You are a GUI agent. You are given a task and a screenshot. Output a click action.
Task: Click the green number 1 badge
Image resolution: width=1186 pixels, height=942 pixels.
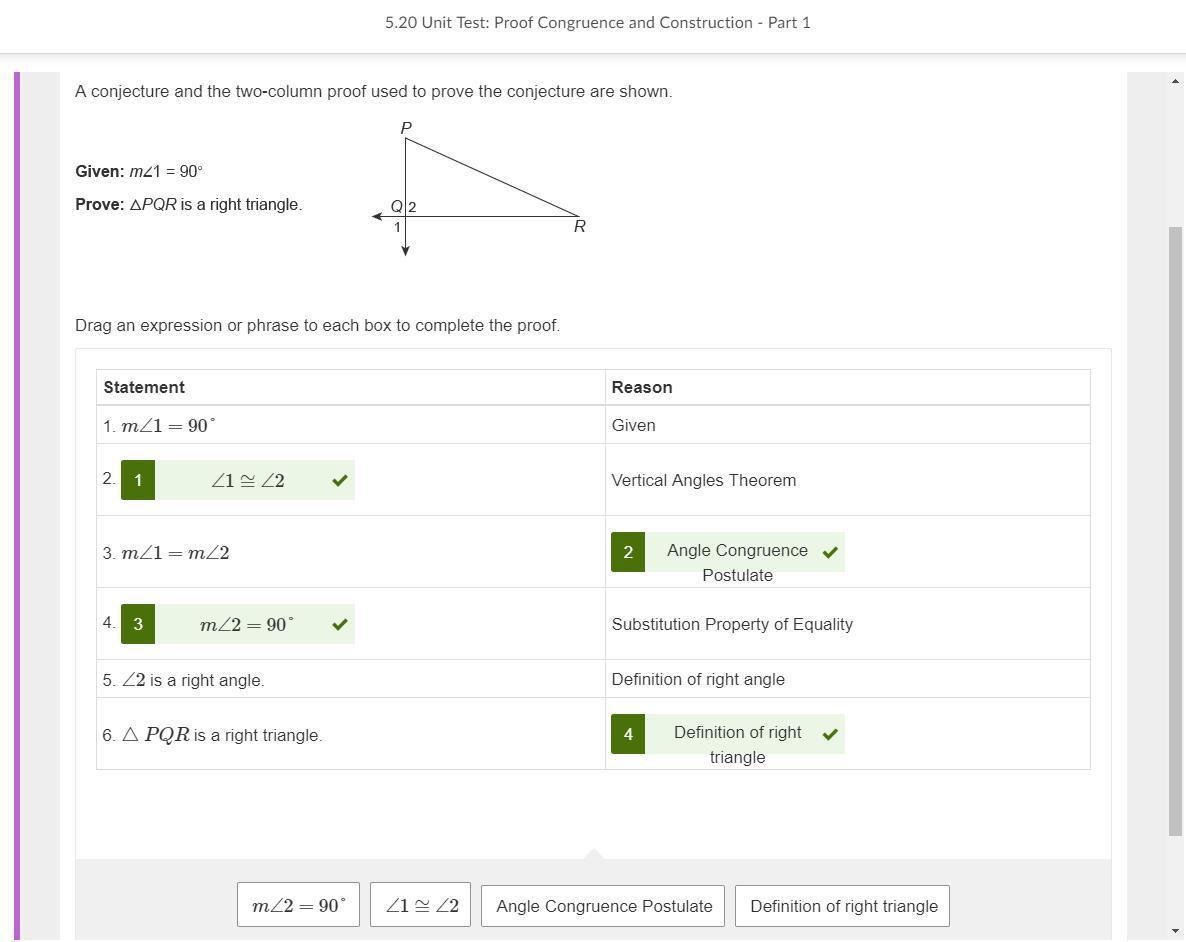click(x=138, y=481)
